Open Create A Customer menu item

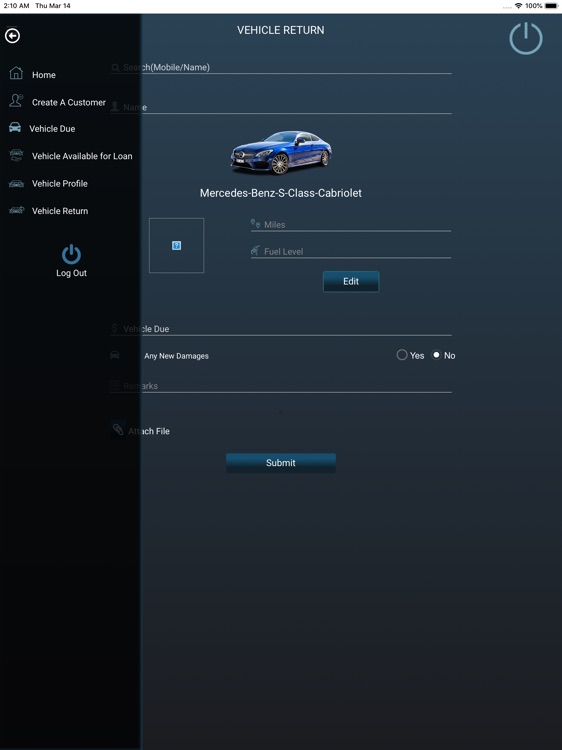click(69, 102)
